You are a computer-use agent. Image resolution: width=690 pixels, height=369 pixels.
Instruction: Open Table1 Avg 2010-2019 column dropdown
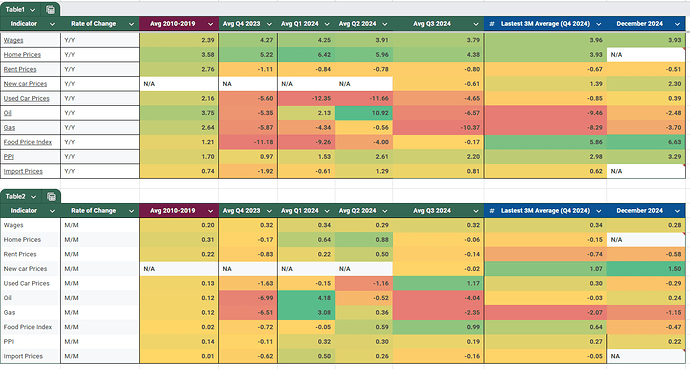(210, 24)
